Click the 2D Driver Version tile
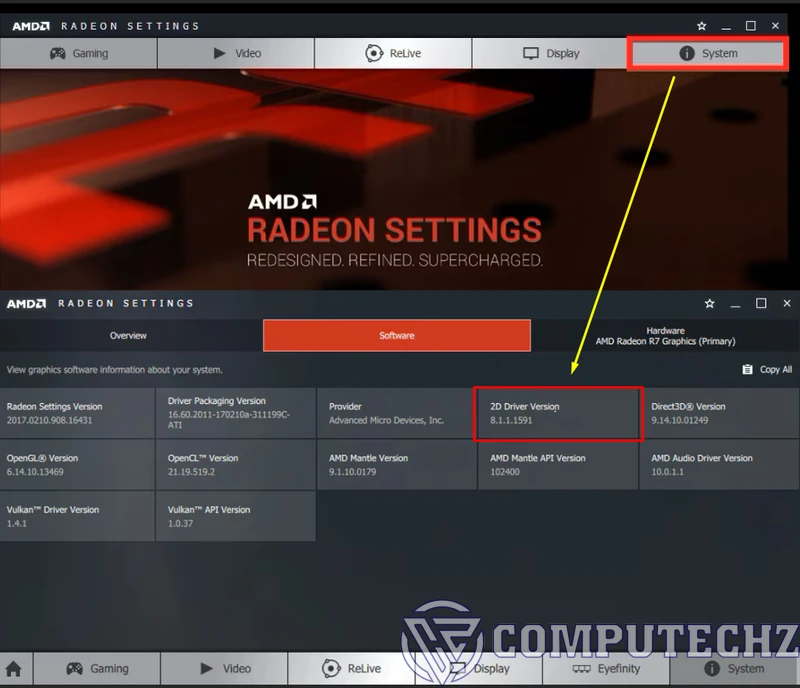800x688 pixels. 558,413
